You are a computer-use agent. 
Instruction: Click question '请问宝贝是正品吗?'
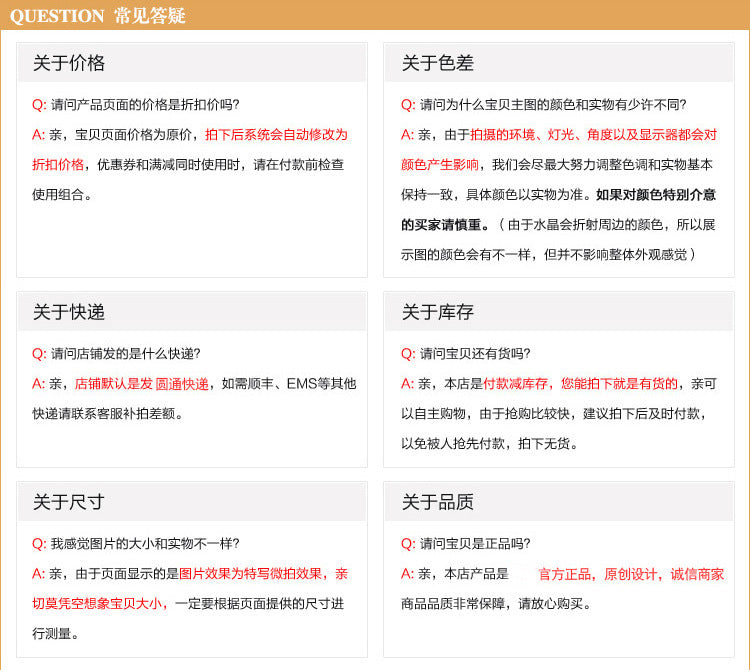point(475,544)
